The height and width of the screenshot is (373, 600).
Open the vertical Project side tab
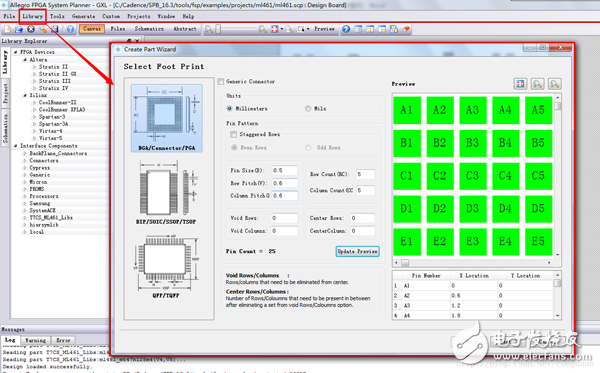click(x=5, y=93)
